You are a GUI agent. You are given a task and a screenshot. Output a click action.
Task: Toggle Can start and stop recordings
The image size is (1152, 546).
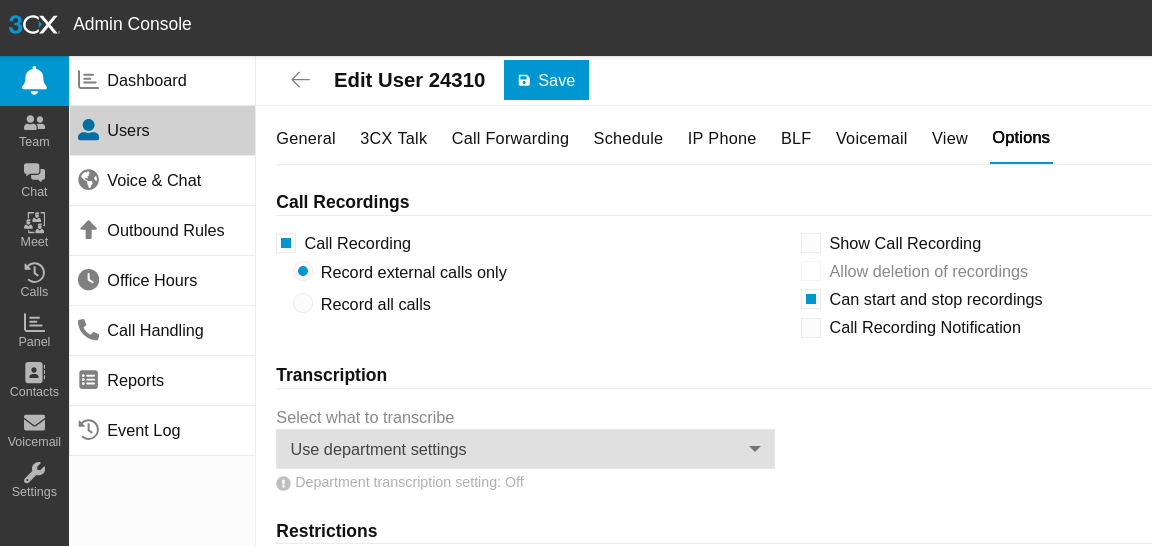(810, 299)
